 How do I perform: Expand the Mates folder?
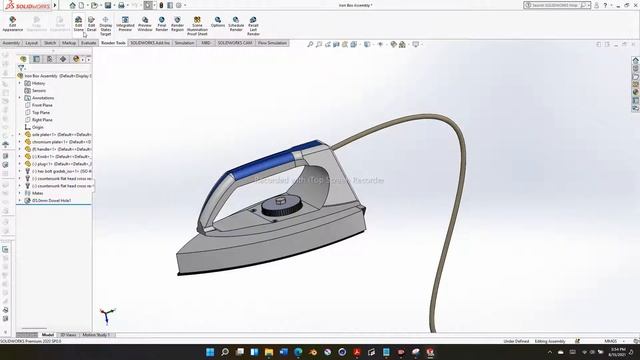(x=20, y=193)
